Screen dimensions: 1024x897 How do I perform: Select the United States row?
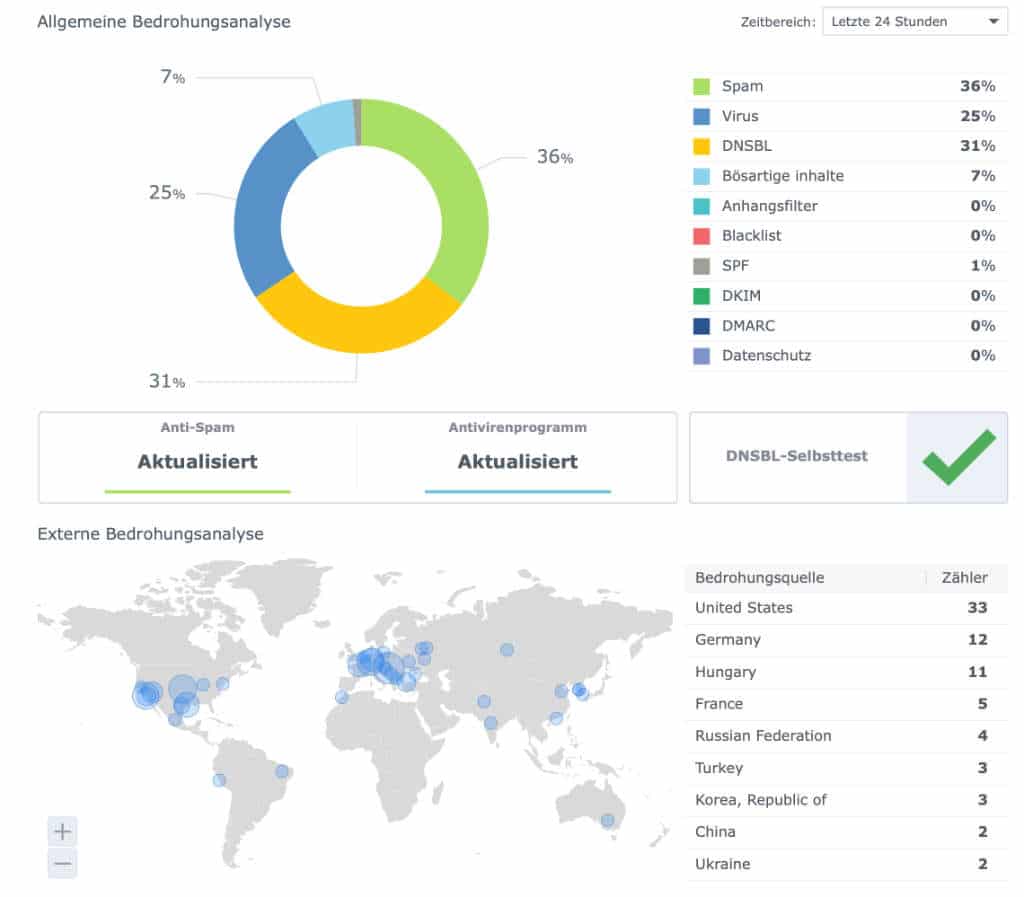click(846, 608)
